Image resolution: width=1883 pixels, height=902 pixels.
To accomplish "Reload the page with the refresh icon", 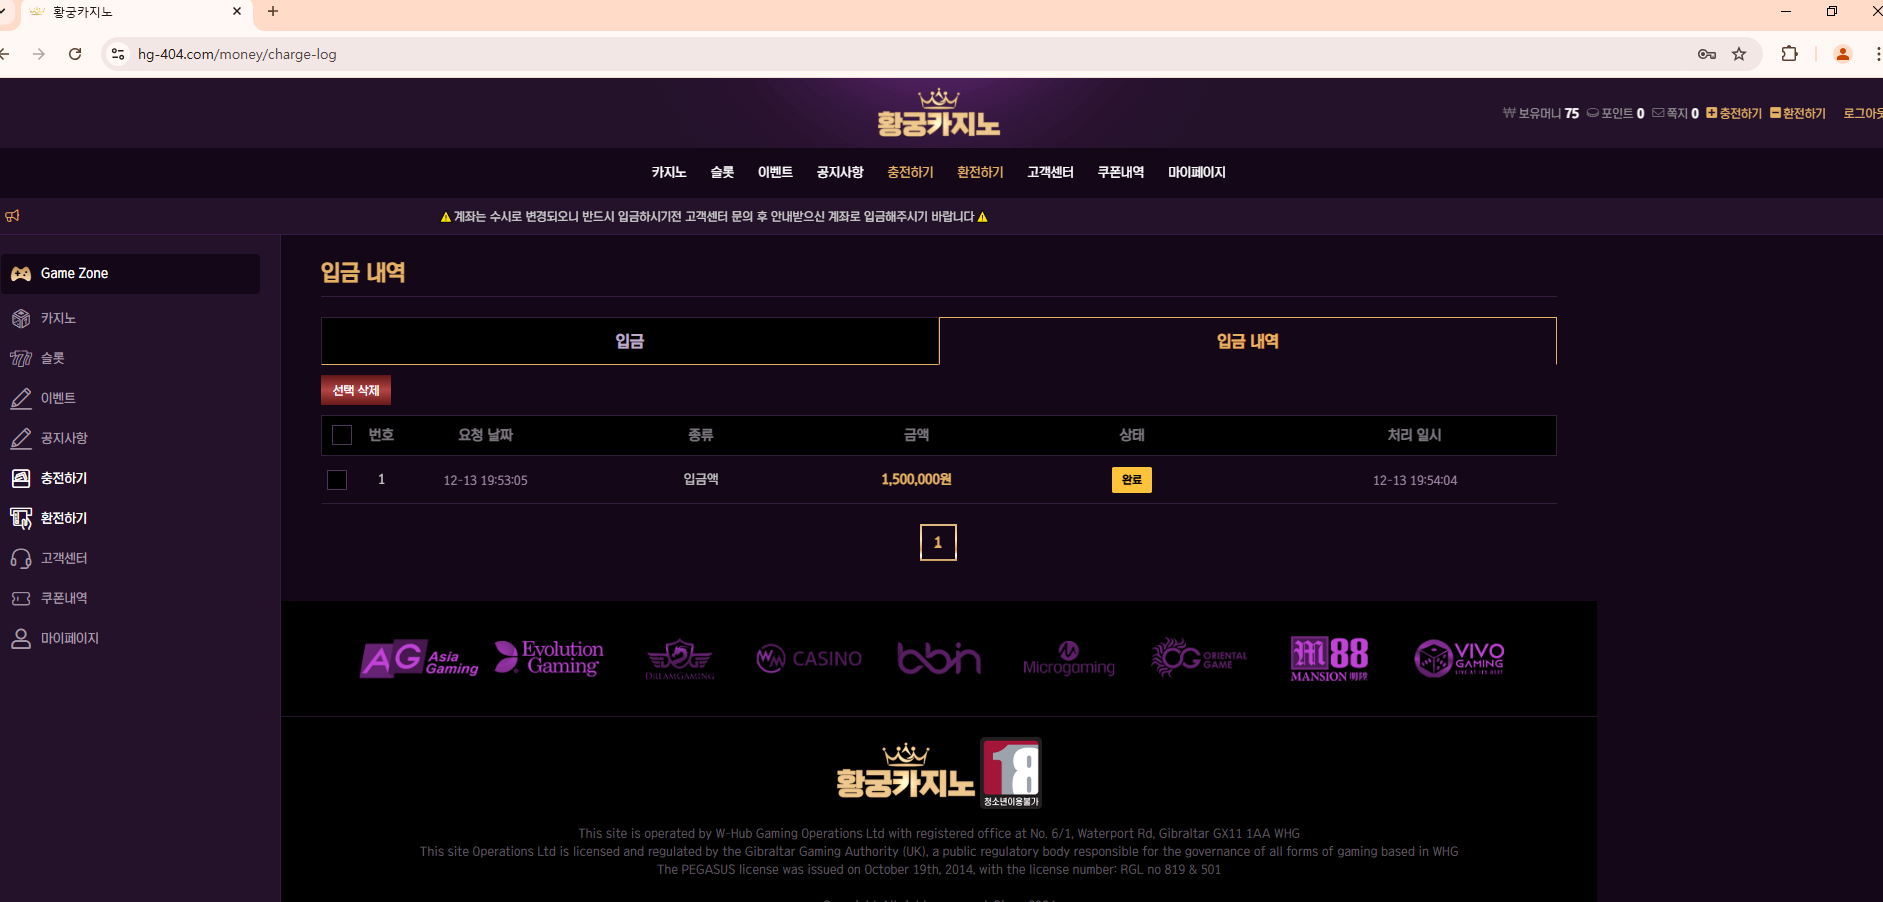I will point(75,54).
